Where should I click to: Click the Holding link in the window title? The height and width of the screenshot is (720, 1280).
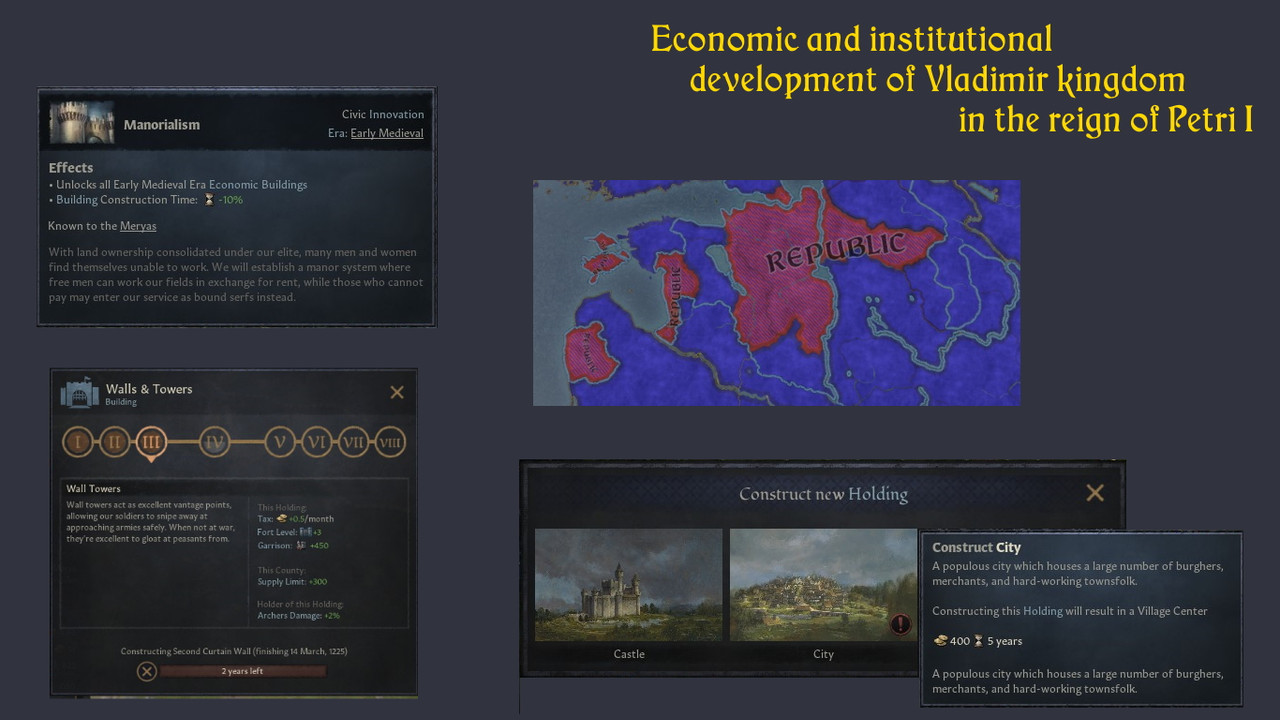pyautogui.click(x=878, y=494)
